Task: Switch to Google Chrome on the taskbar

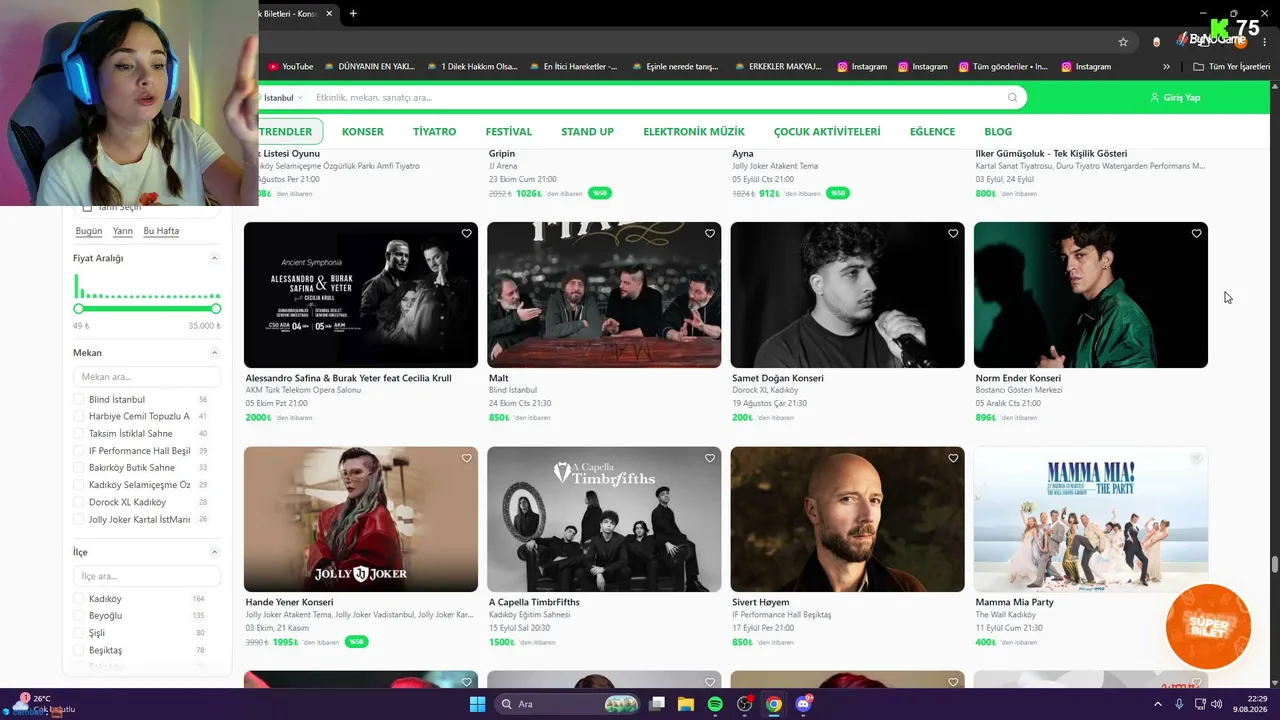Action: click(x=774, y=704)
